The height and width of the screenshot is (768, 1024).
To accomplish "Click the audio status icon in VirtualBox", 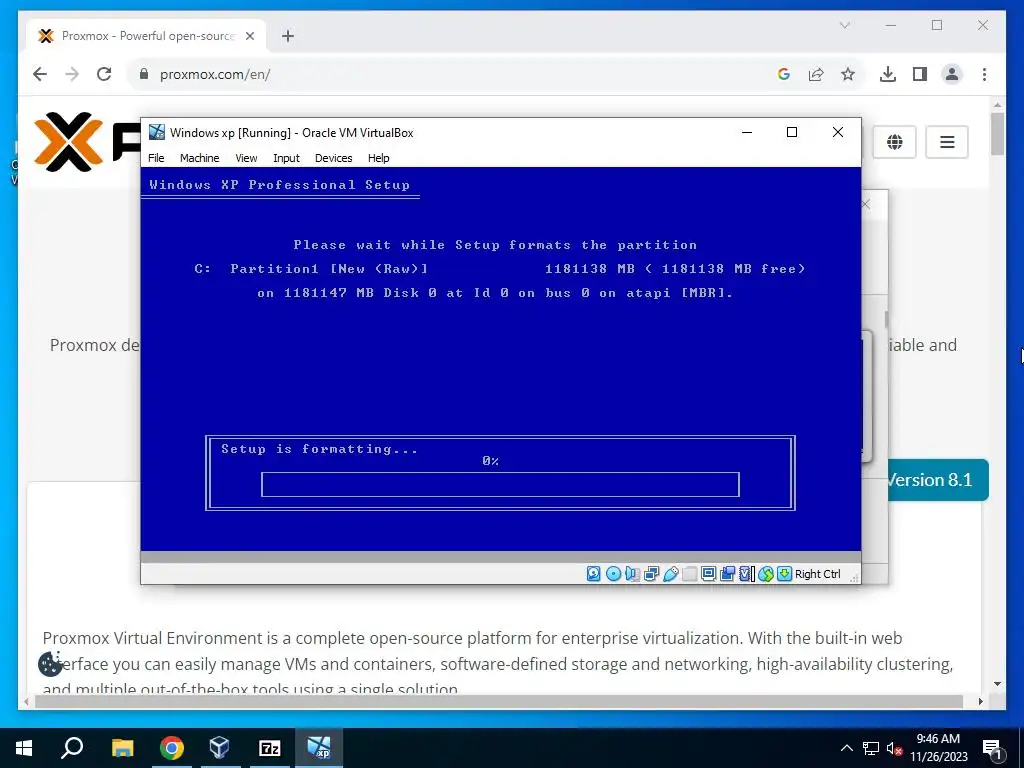I will tap(632, 573).
